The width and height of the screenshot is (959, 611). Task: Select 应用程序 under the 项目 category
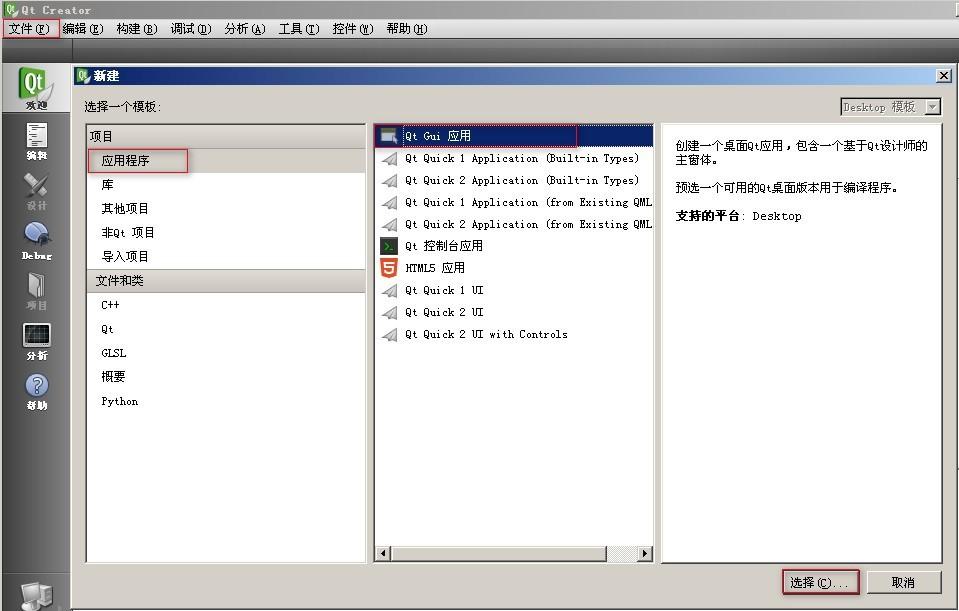(x=140, y=160)
